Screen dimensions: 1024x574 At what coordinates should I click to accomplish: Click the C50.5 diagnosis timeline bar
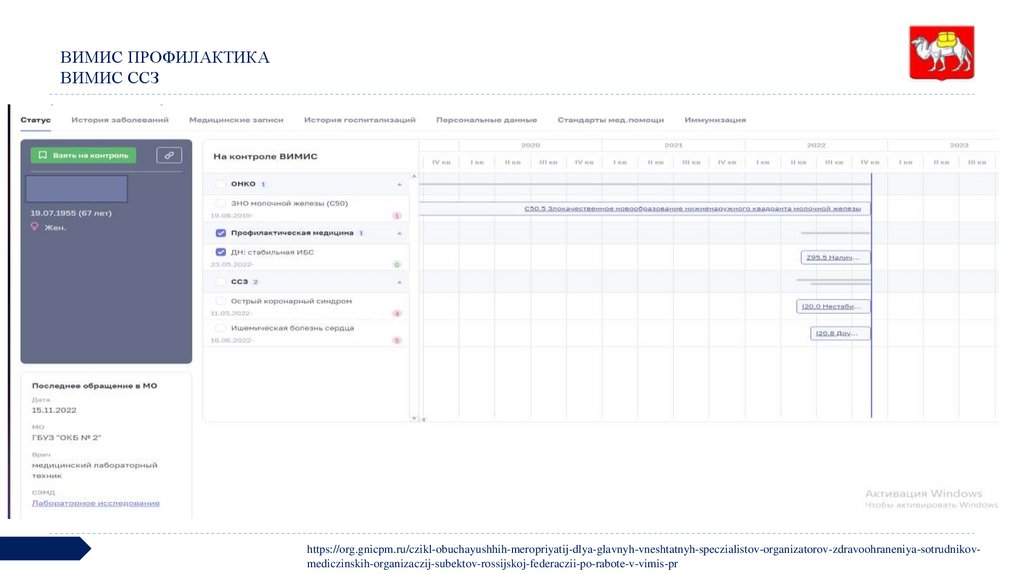pos(645,209)
